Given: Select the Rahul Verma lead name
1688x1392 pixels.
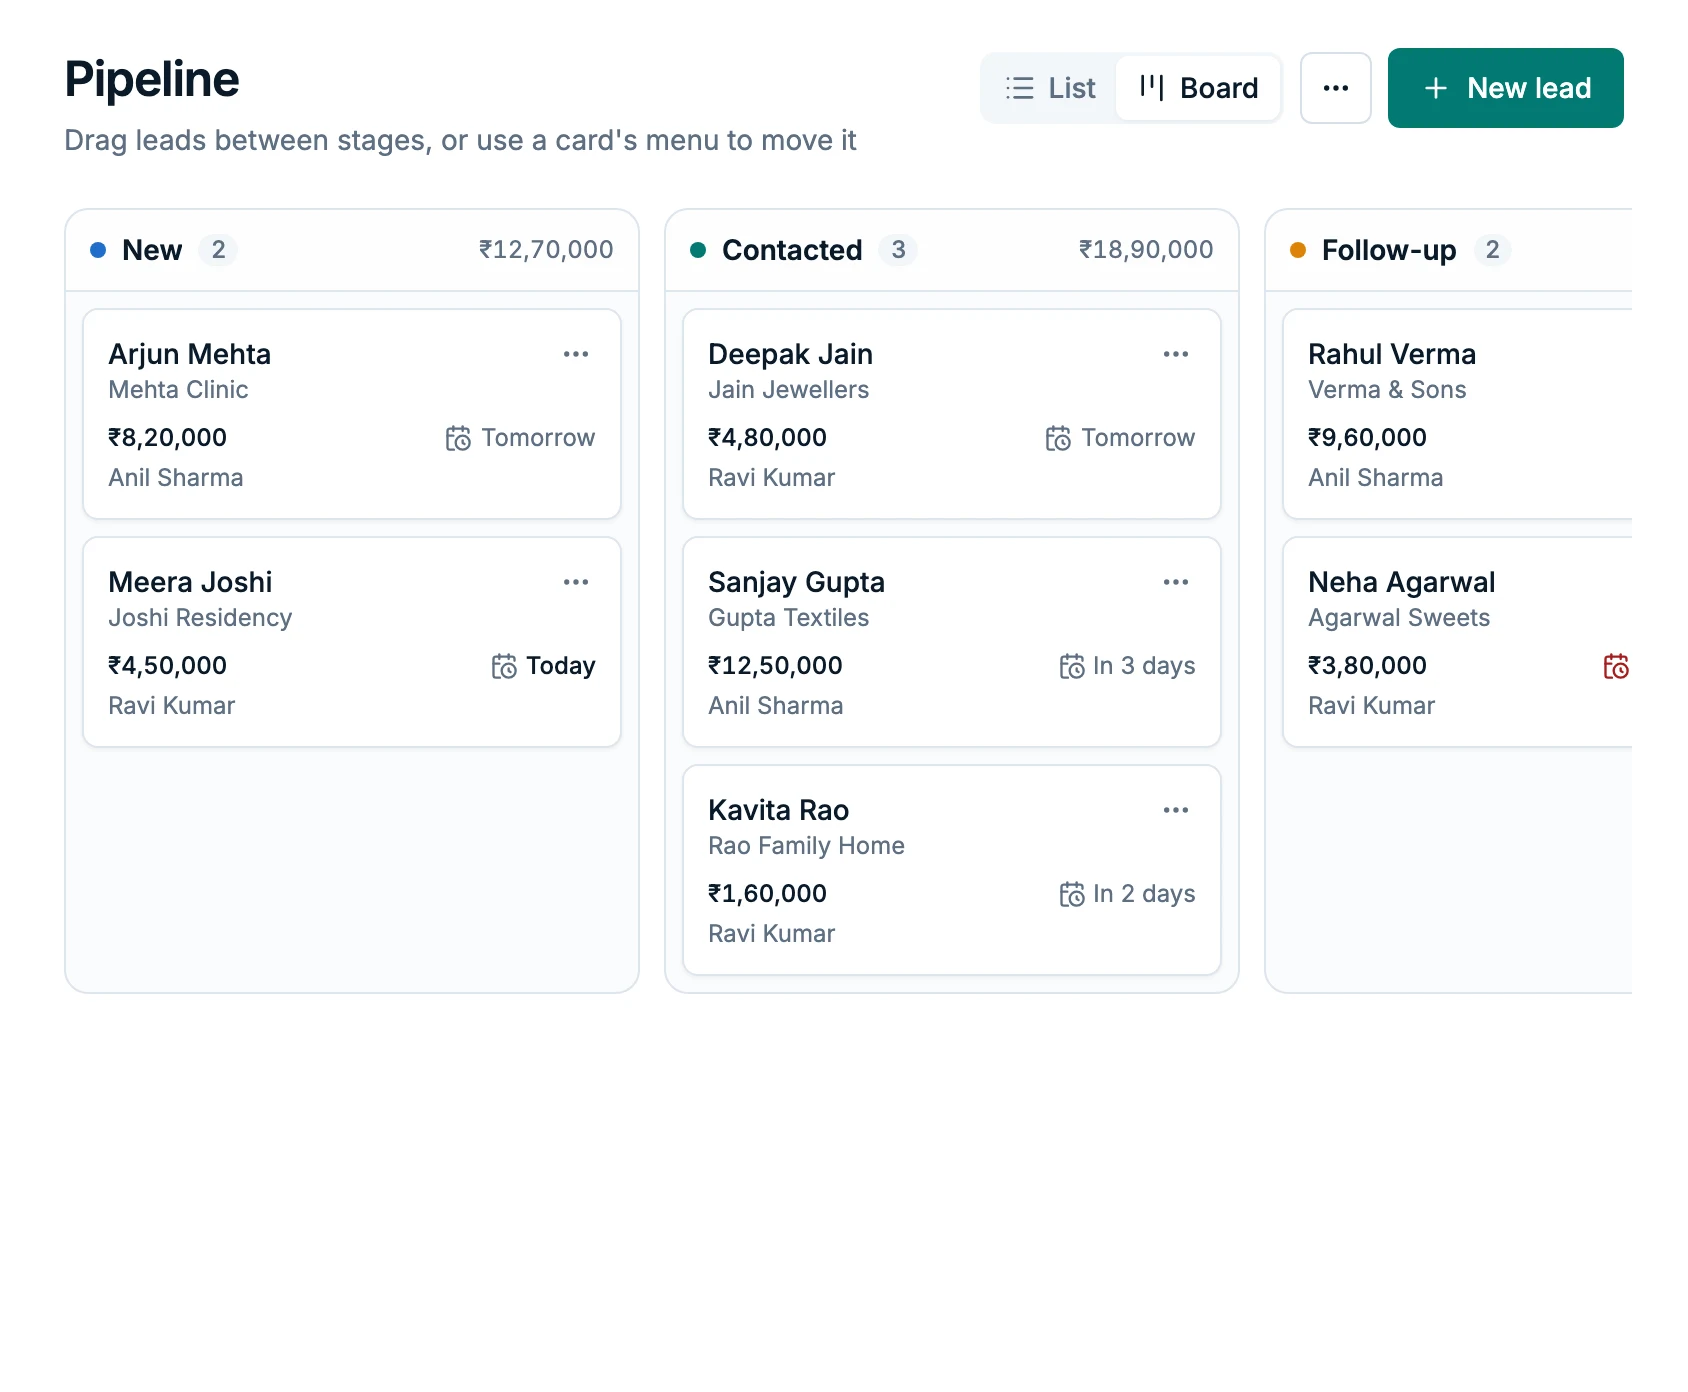Looking at the screenshot, I should point(1392,354).
